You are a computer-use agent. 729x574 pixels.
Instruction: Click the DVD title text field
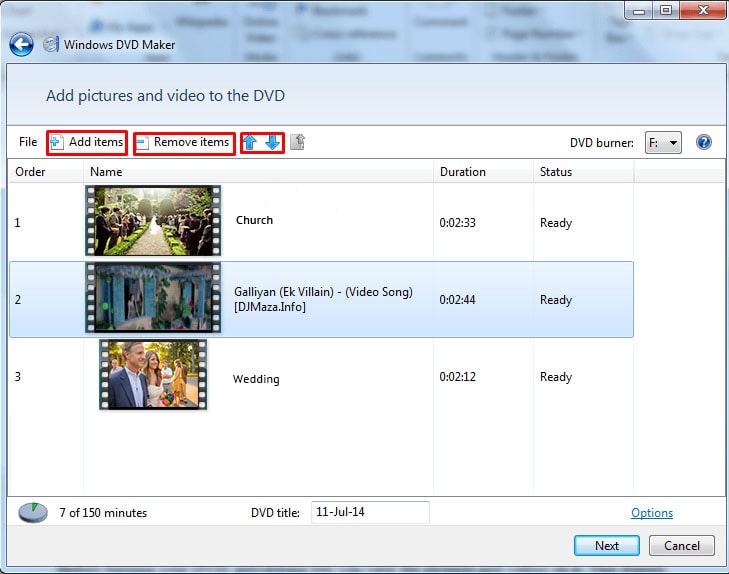point(370,512)
